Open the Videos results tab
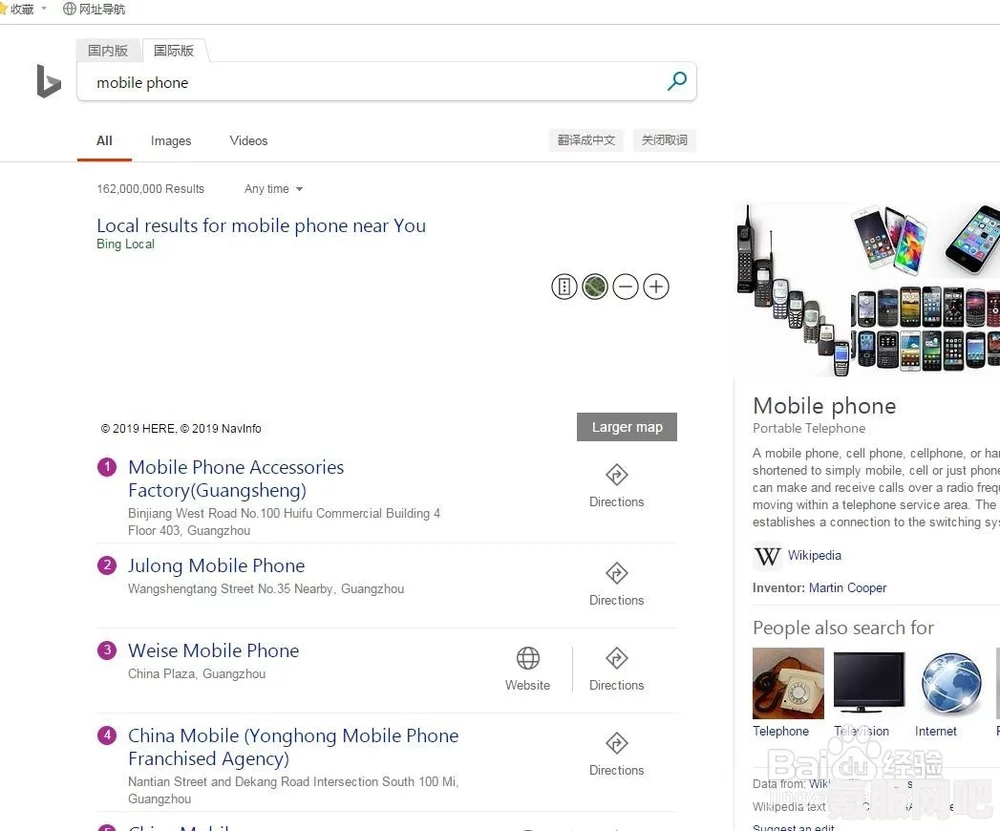Screen dimensions: 1000x831 click(249, 141)
